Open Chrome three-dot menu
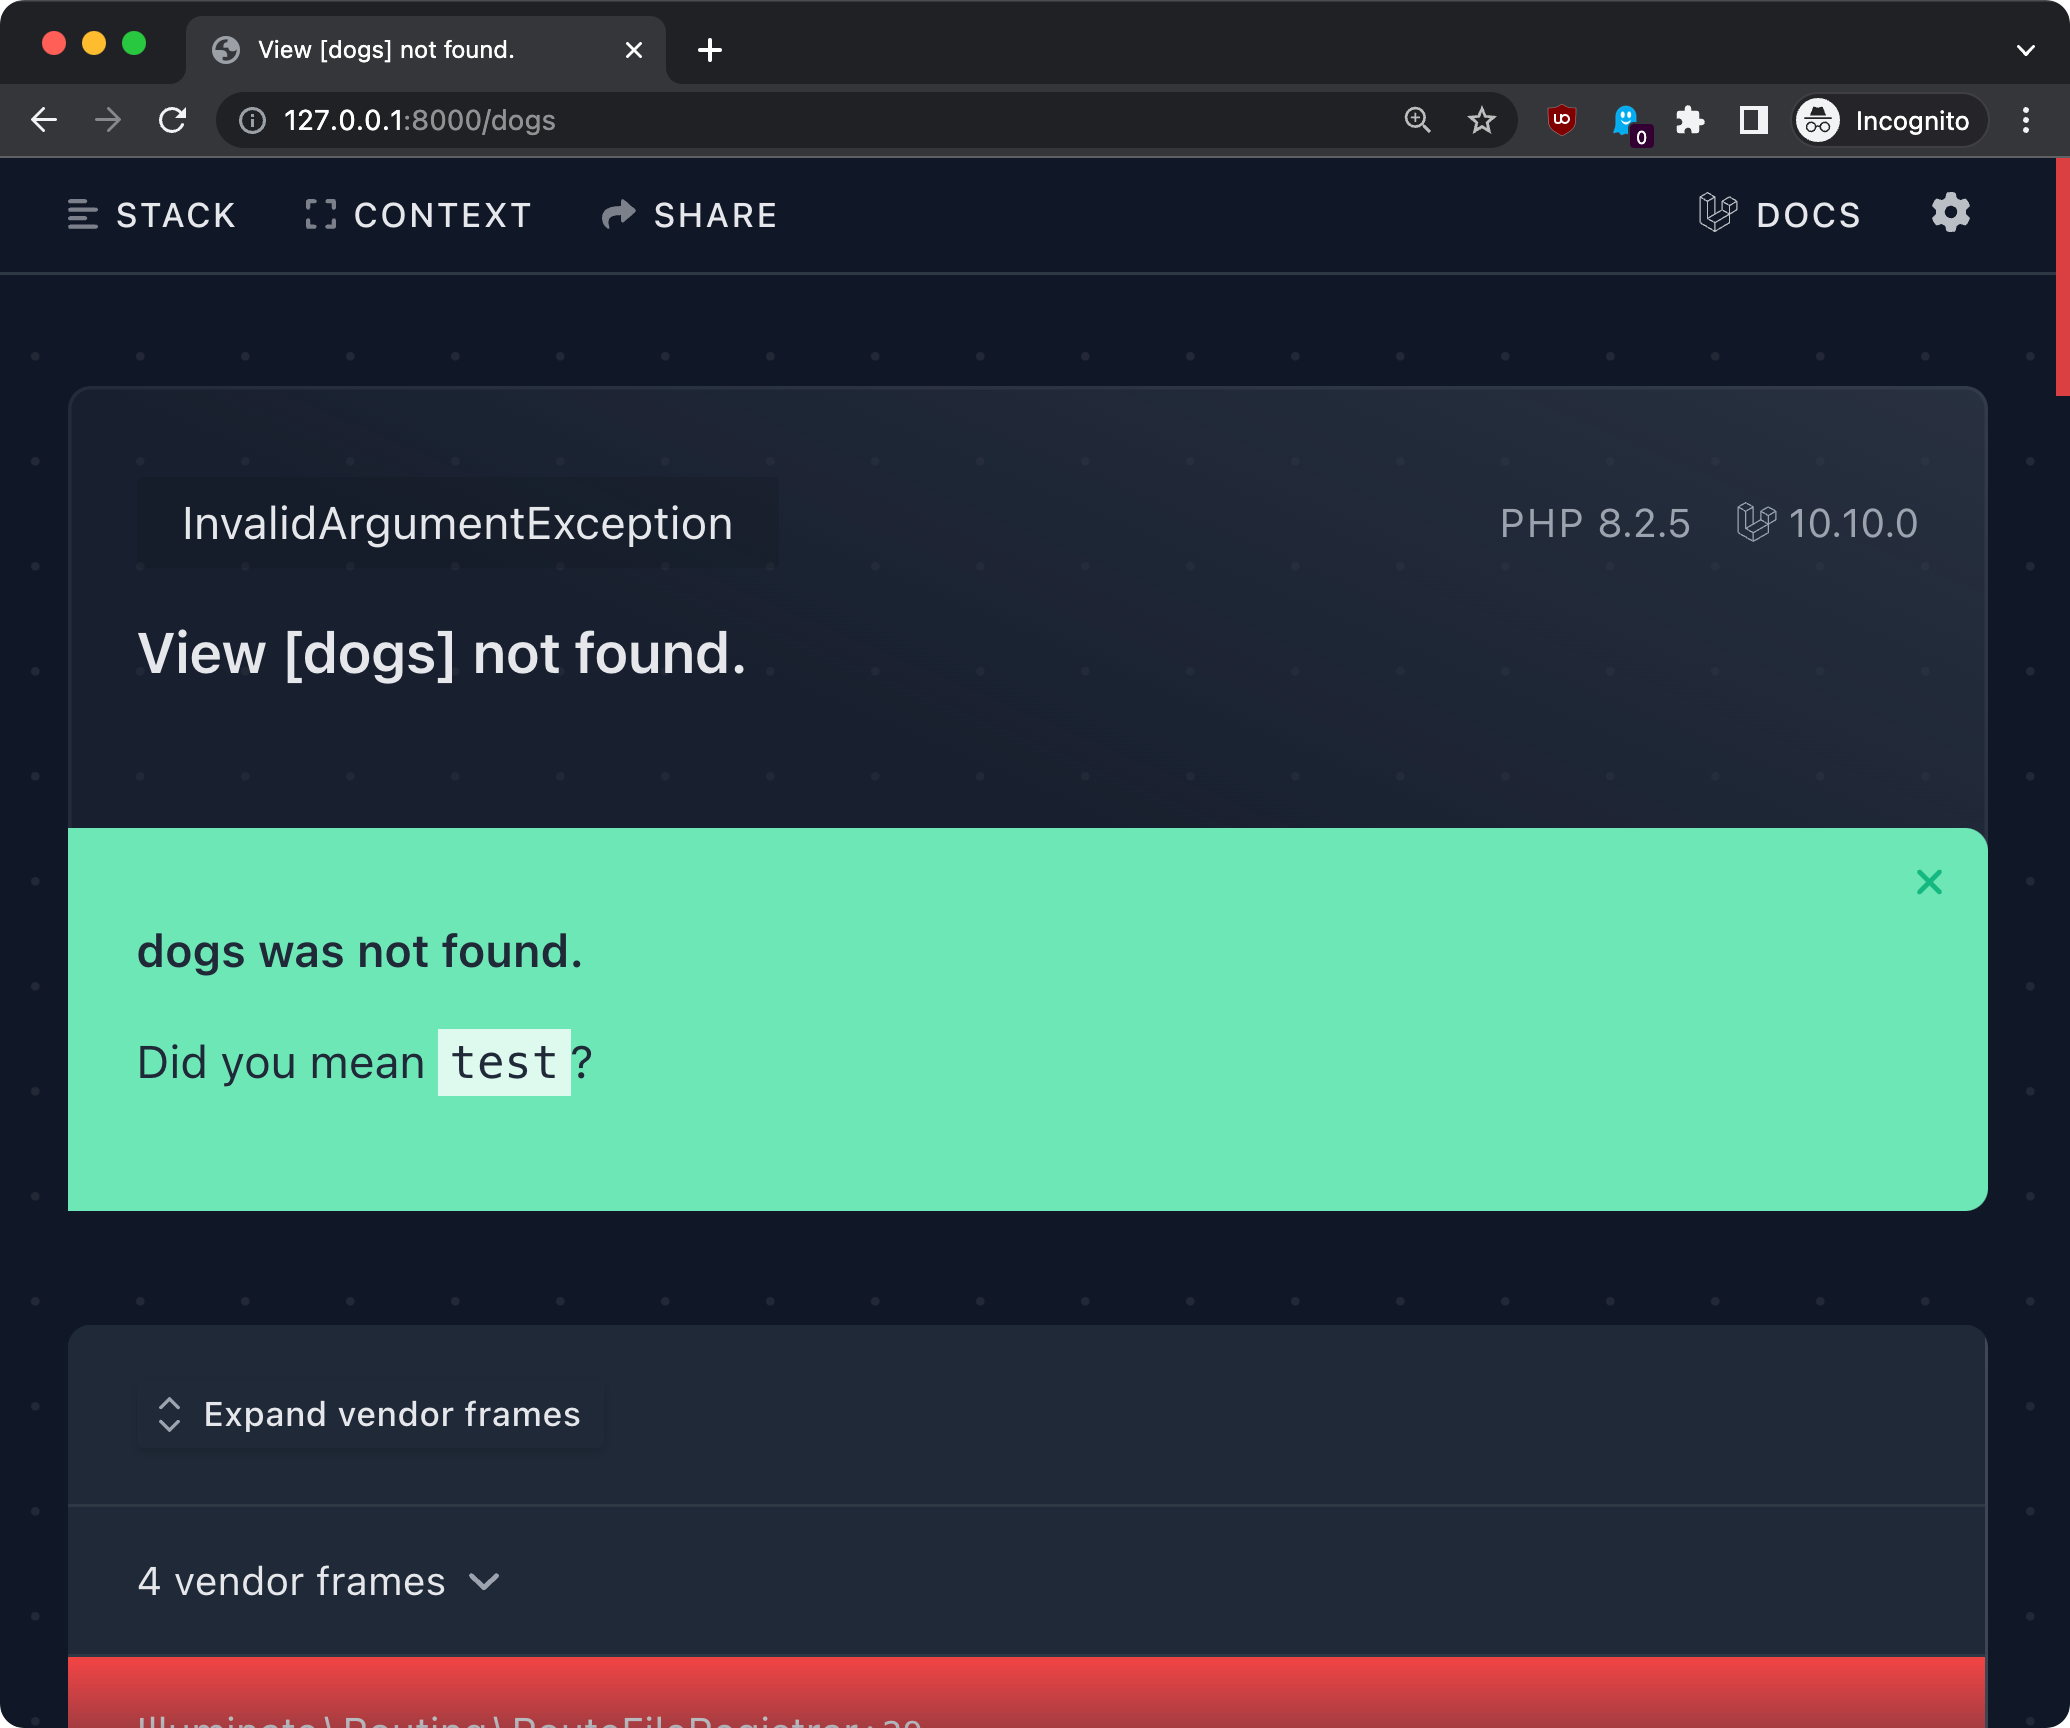Image resolution: width=2070 pixels, height=1728 pixels. pos(2026,121)
